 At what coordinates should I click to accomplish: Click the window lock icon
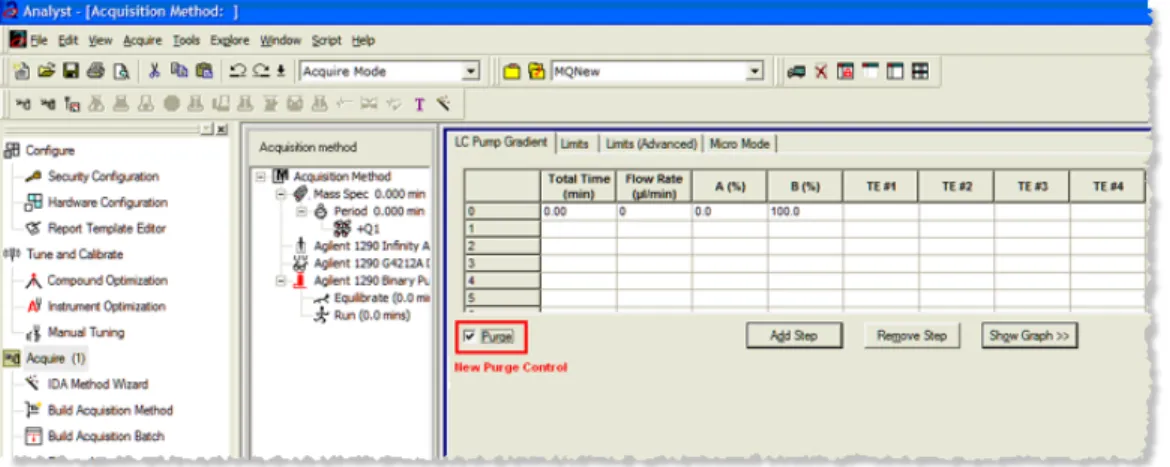[845, 72]
